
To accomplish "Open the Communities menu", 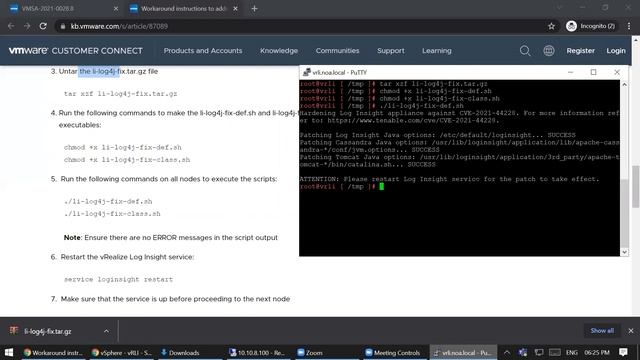I will tap(338, 51).
